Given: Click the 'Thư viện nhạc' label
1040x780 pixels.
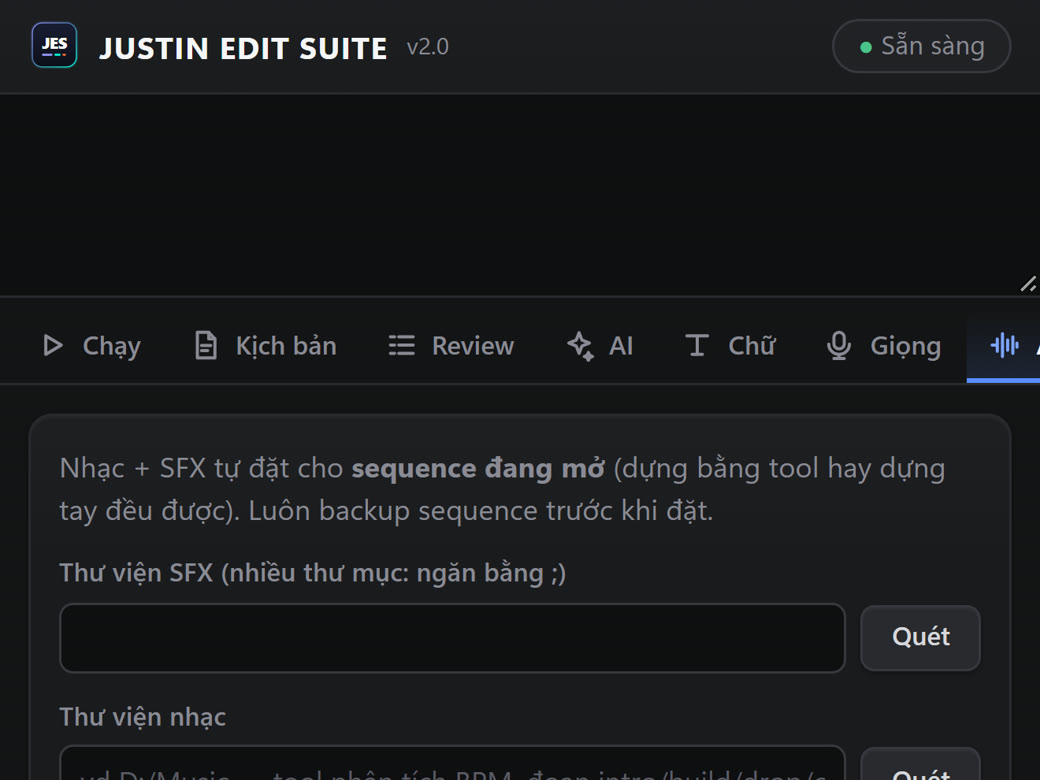Looking at the screenshot, I should click(x=143, y=717).
